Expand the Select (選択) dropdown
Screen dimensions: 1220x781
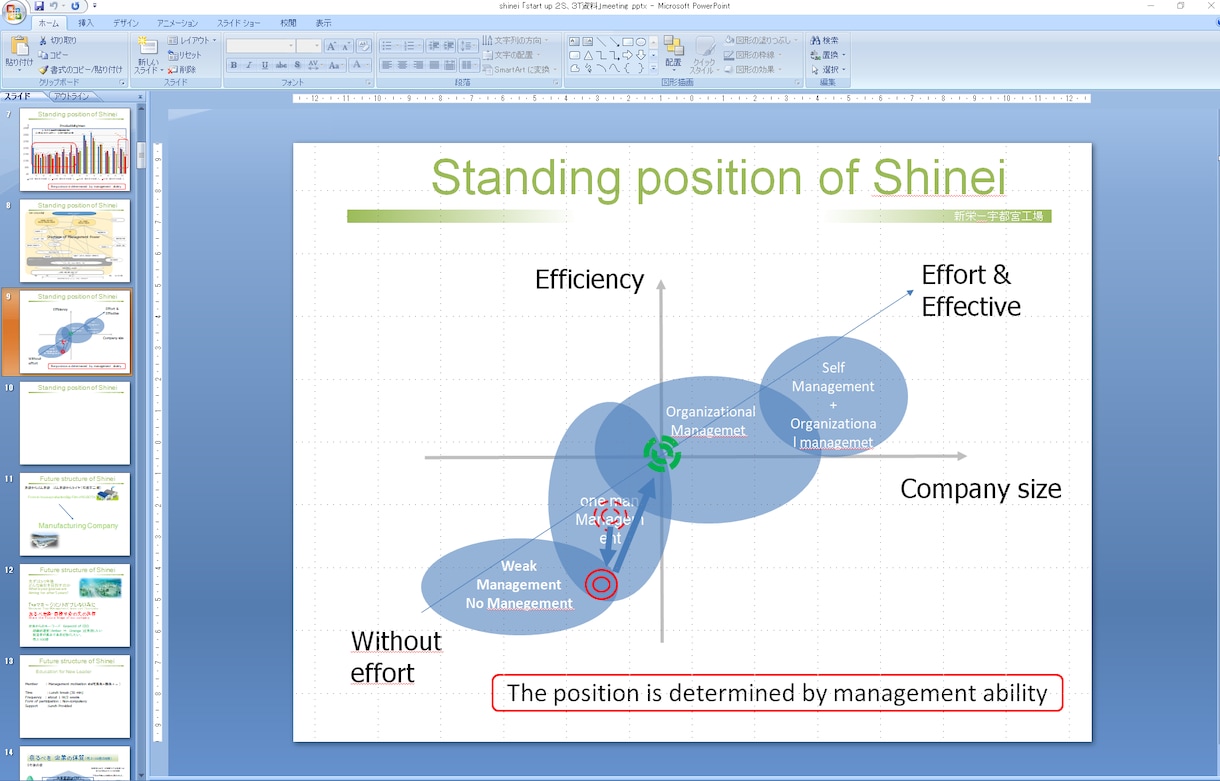pyautogui.click(x=828, y=70)
